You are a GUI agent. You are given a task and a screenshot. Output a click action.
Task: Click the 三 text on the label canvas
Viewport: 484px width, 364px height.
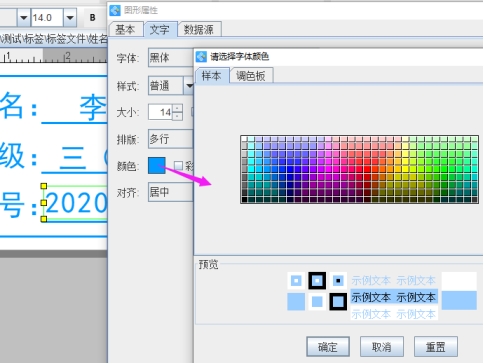[x=72, y=157]
